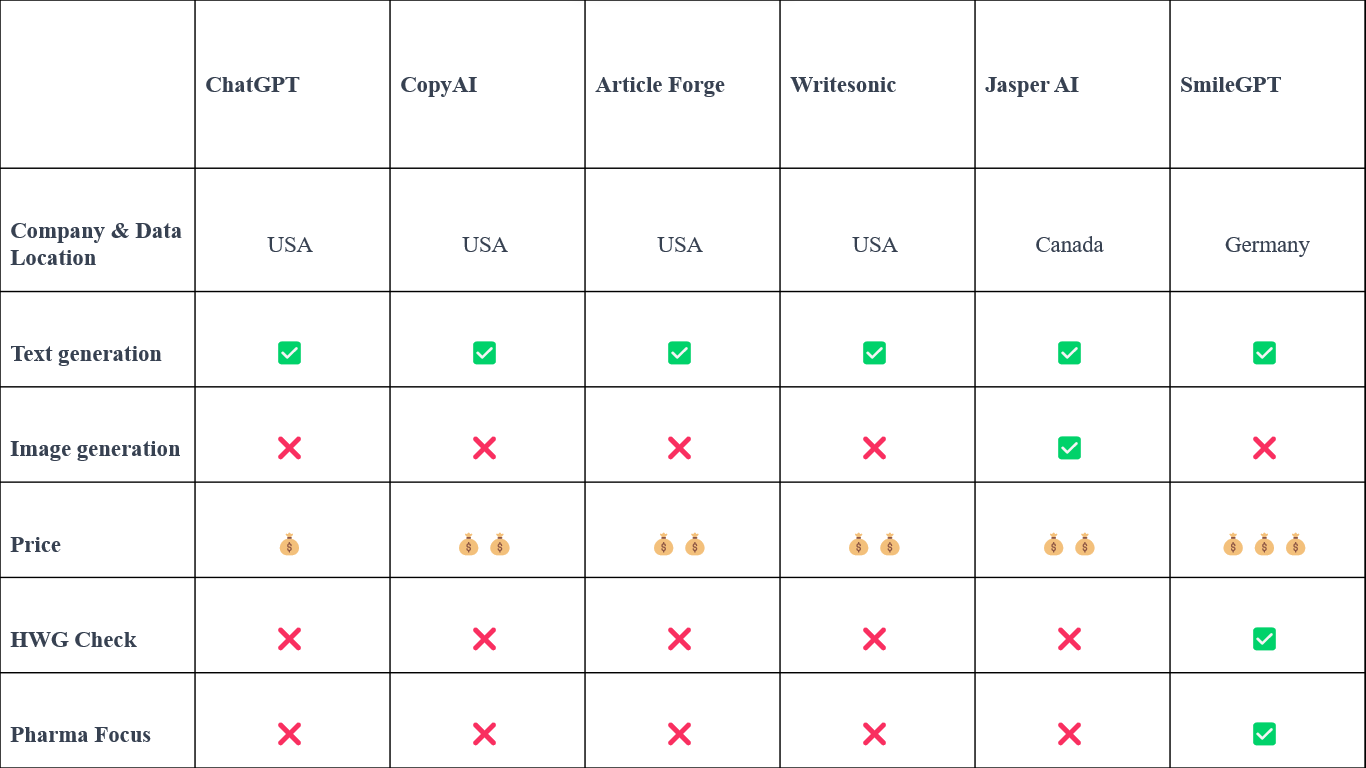This screenshot has height=768, width=1366.
Task: Click the Canada cell under Jasper AI
Action: tap(1069, 245)
